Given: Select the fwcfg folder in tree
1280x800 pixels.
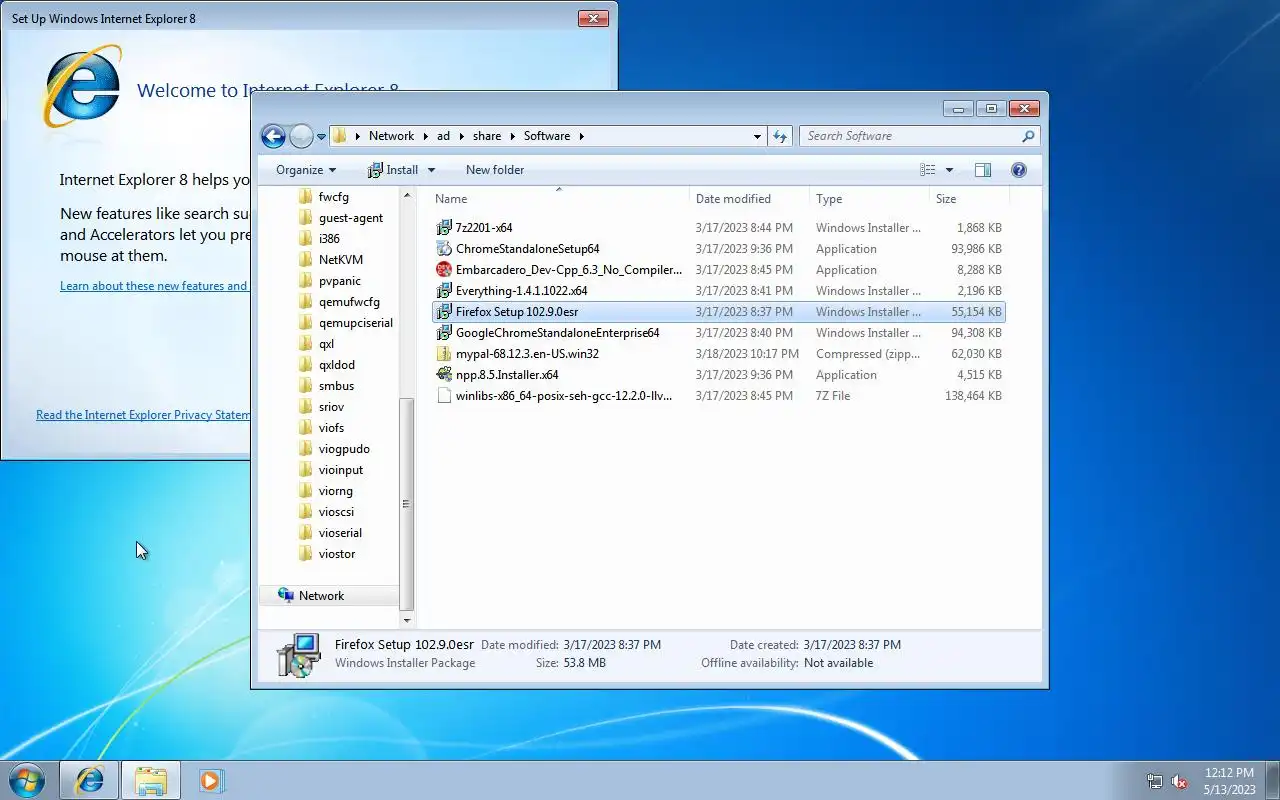Looking at the screenshot, I should tap(325, 197).
